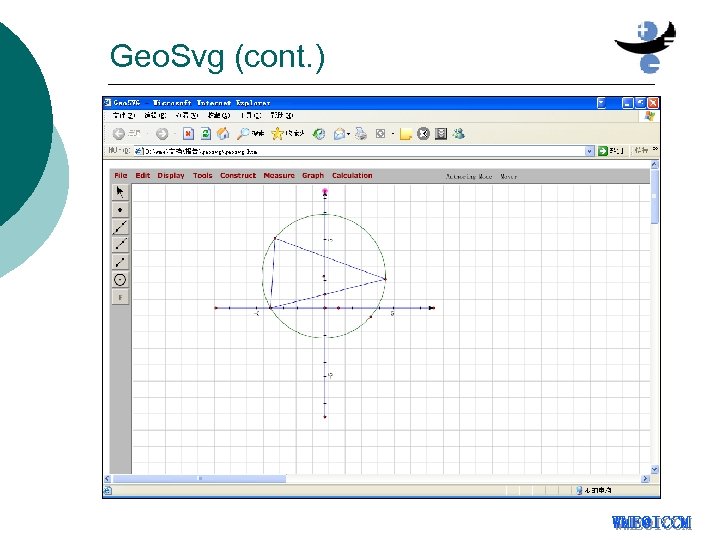This screenshot has height=540, width=720.
Task: Click the IE Back button
Action: click(119, 134)
